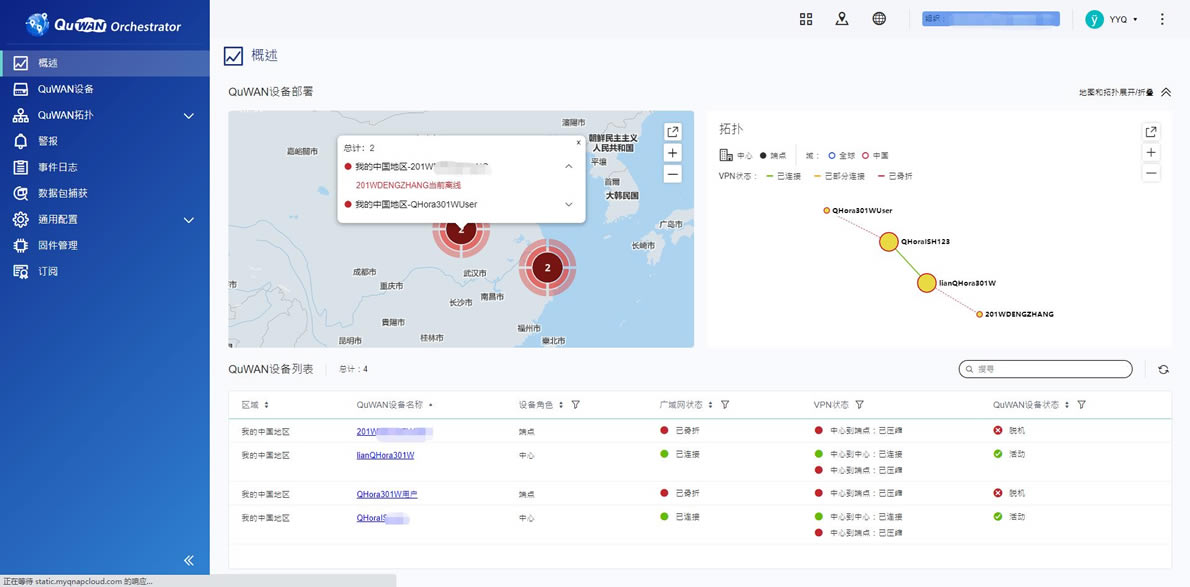The height and width of the screenshot is (587, 1190).
Task: Click the 总计：4 device count text
Action: (354, 369)
